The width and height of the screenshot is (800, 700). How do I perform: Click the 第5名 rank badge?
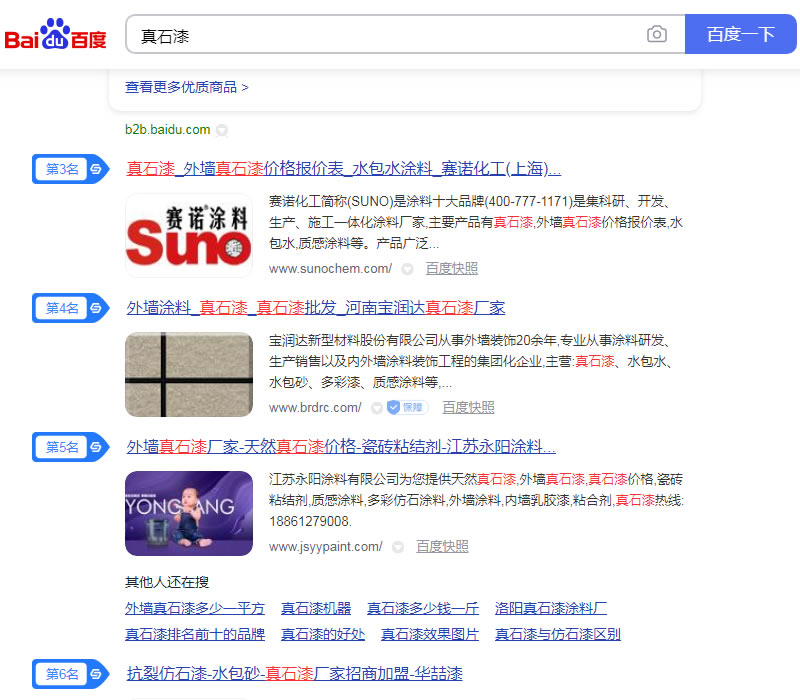click(x=70, y=447)
